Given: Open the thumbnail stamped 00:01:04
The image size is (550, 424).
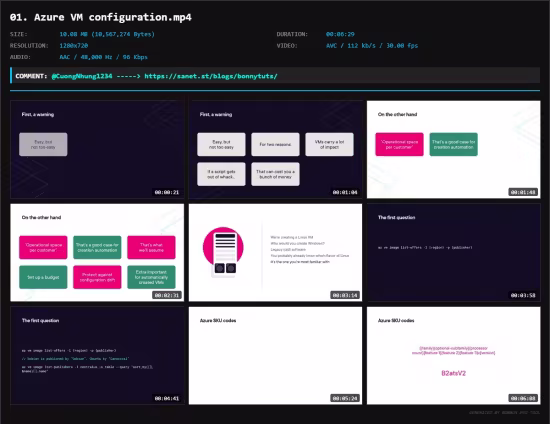Looking at the screenshot, I should tap(275, 149).
